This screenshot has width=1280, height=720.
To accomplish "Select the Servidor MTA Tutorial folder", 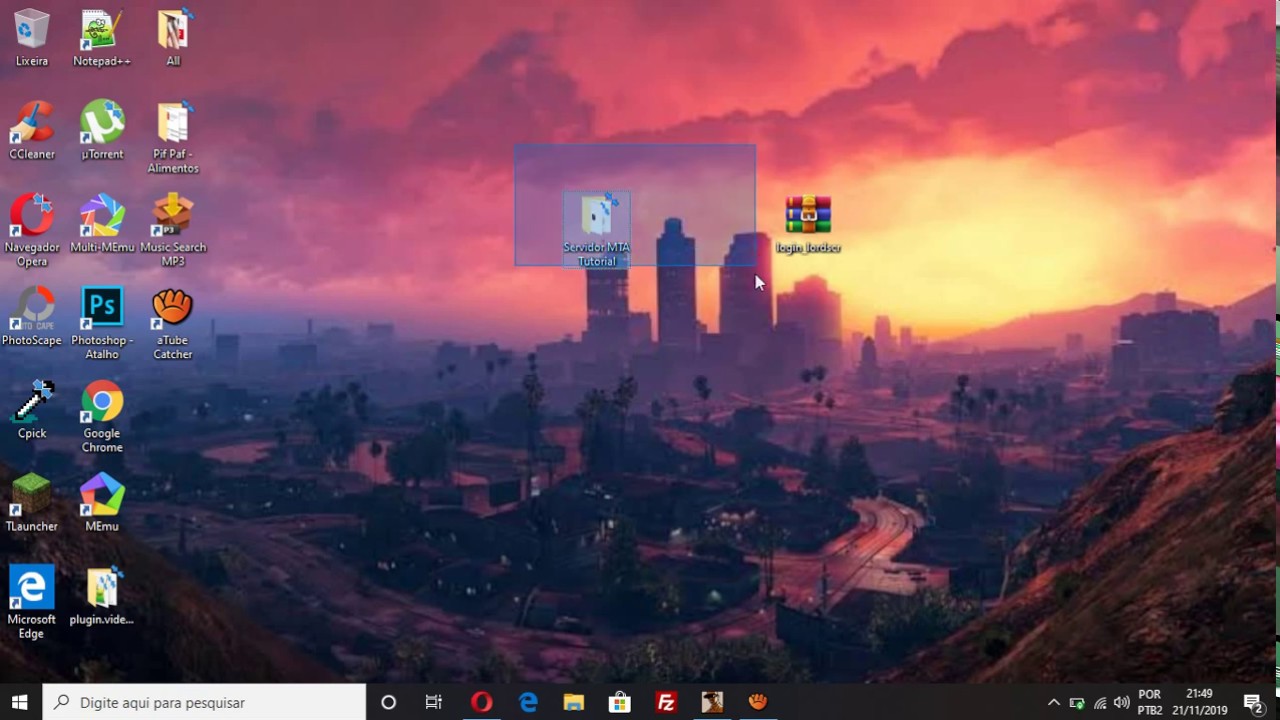I will [597, 230].
